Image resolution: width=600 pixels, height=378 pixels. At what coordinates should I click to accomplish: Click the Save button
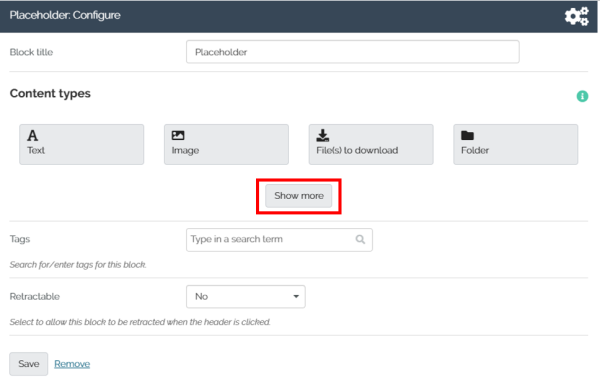point(29,364)
